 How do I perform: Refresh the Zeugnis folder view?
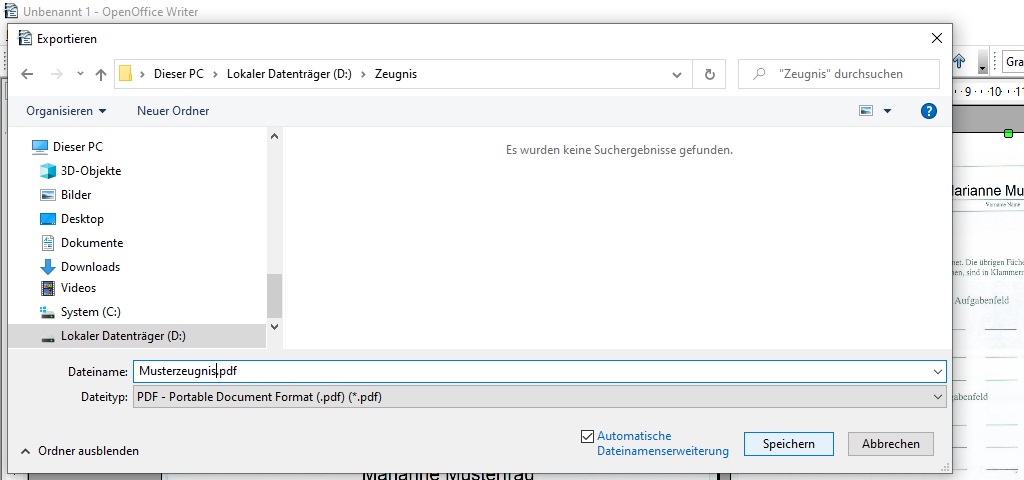[709, 74]
